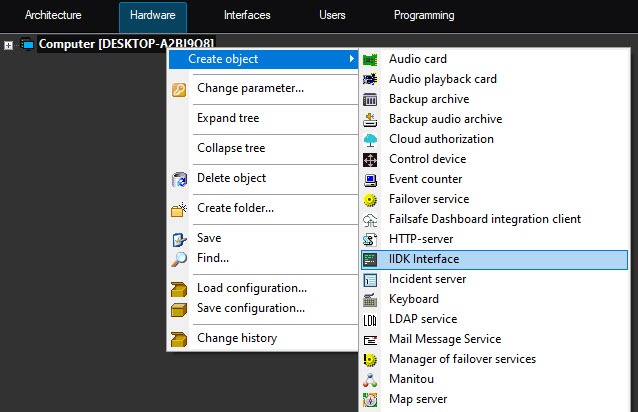Select Computer [DESKTOP-A2BI9O8] tree item
The image size is (638, 412).
coord(126,44)
